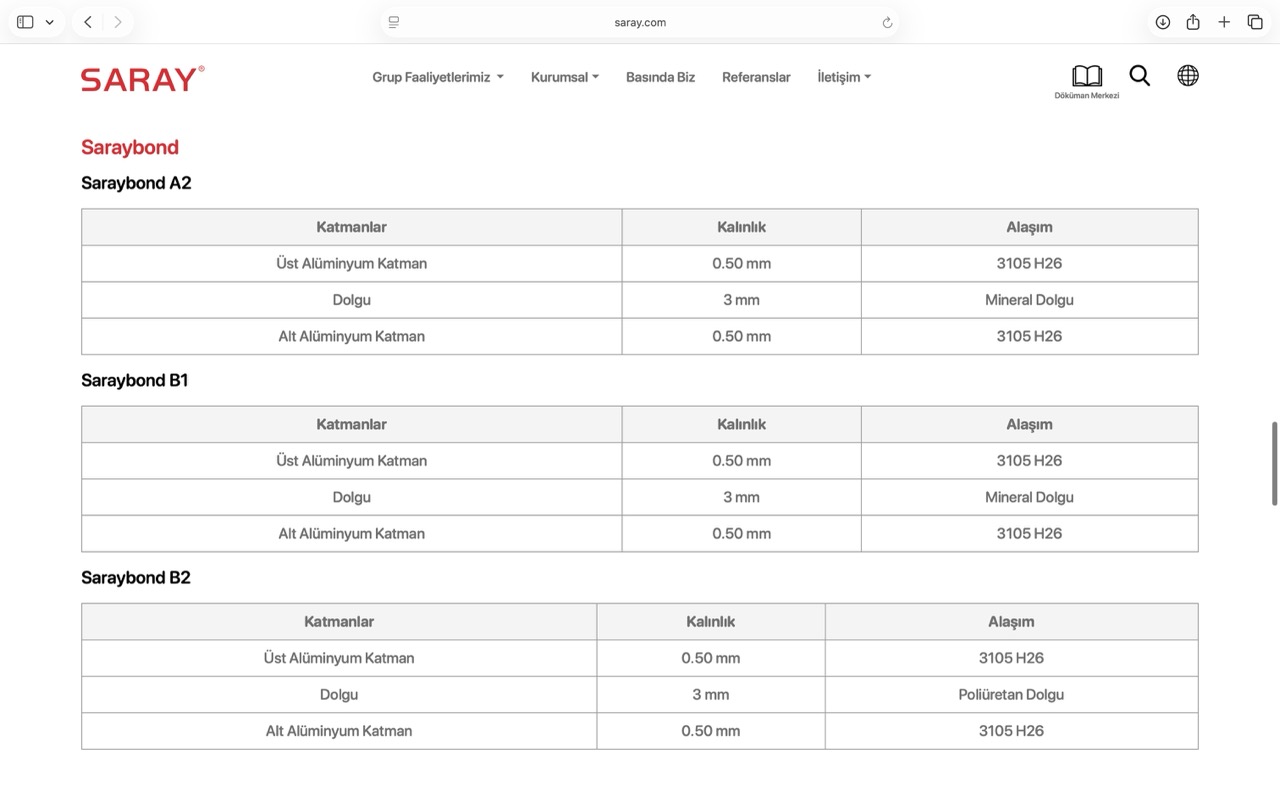This screenshot has height=803, width=1280.
Task: Reload the page using refresh icon
Action: 887,23
